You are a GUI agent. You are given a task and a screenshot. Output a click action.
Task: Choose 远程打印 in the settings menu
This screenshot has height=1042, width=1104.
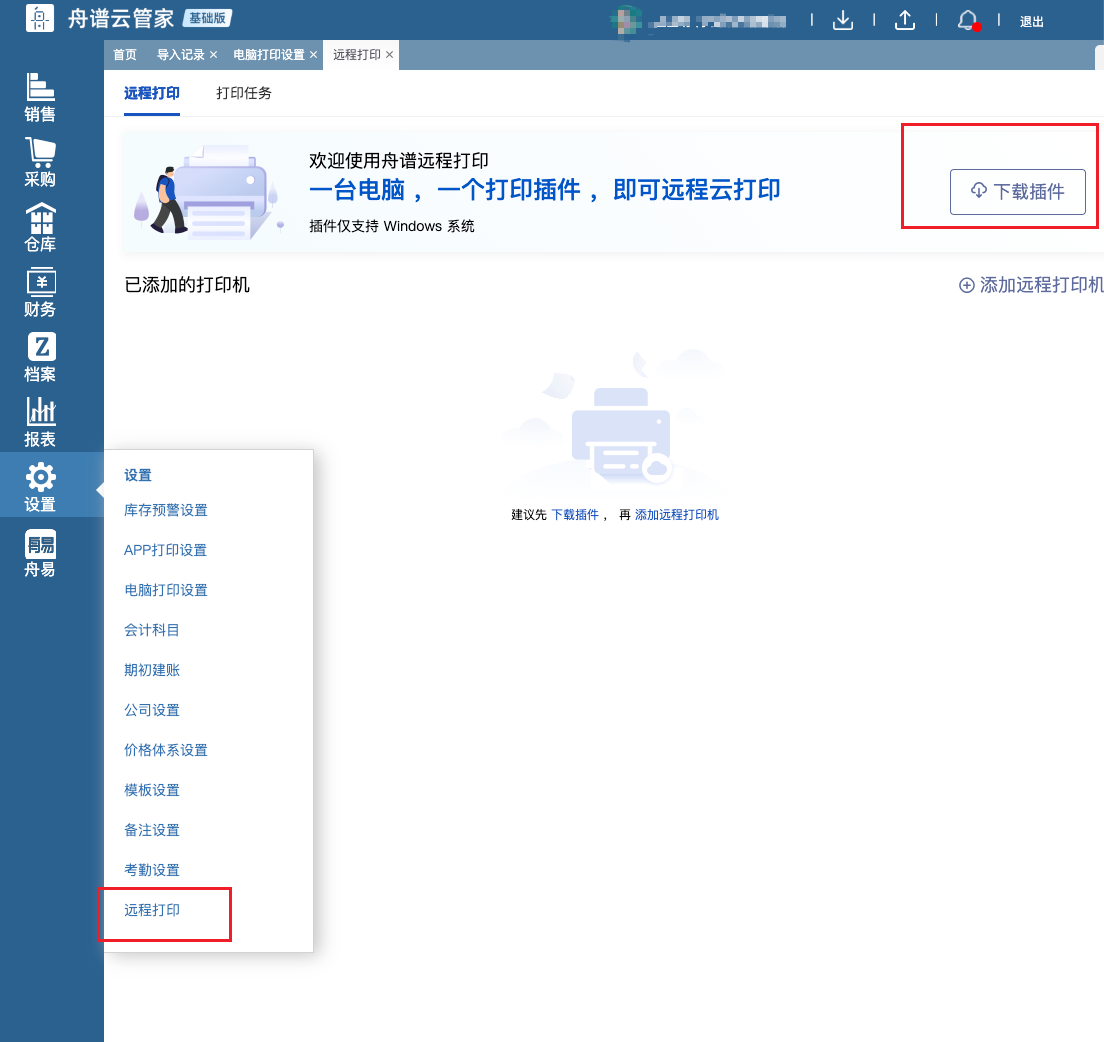tap(152, 910)
